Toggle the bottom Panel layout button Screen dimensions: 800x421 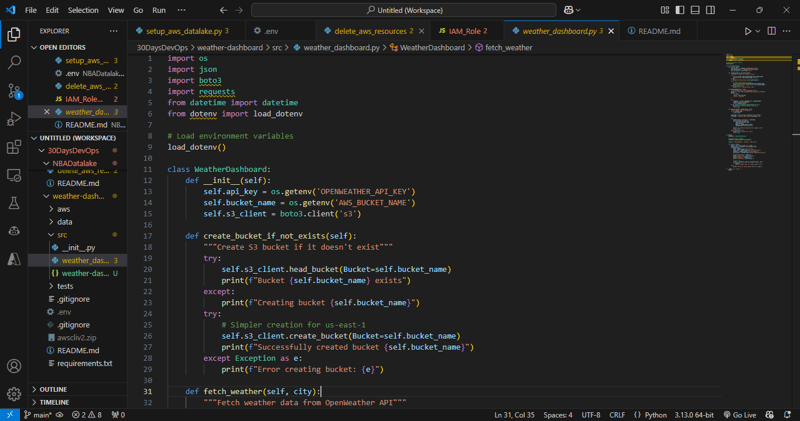click(695, 10)
